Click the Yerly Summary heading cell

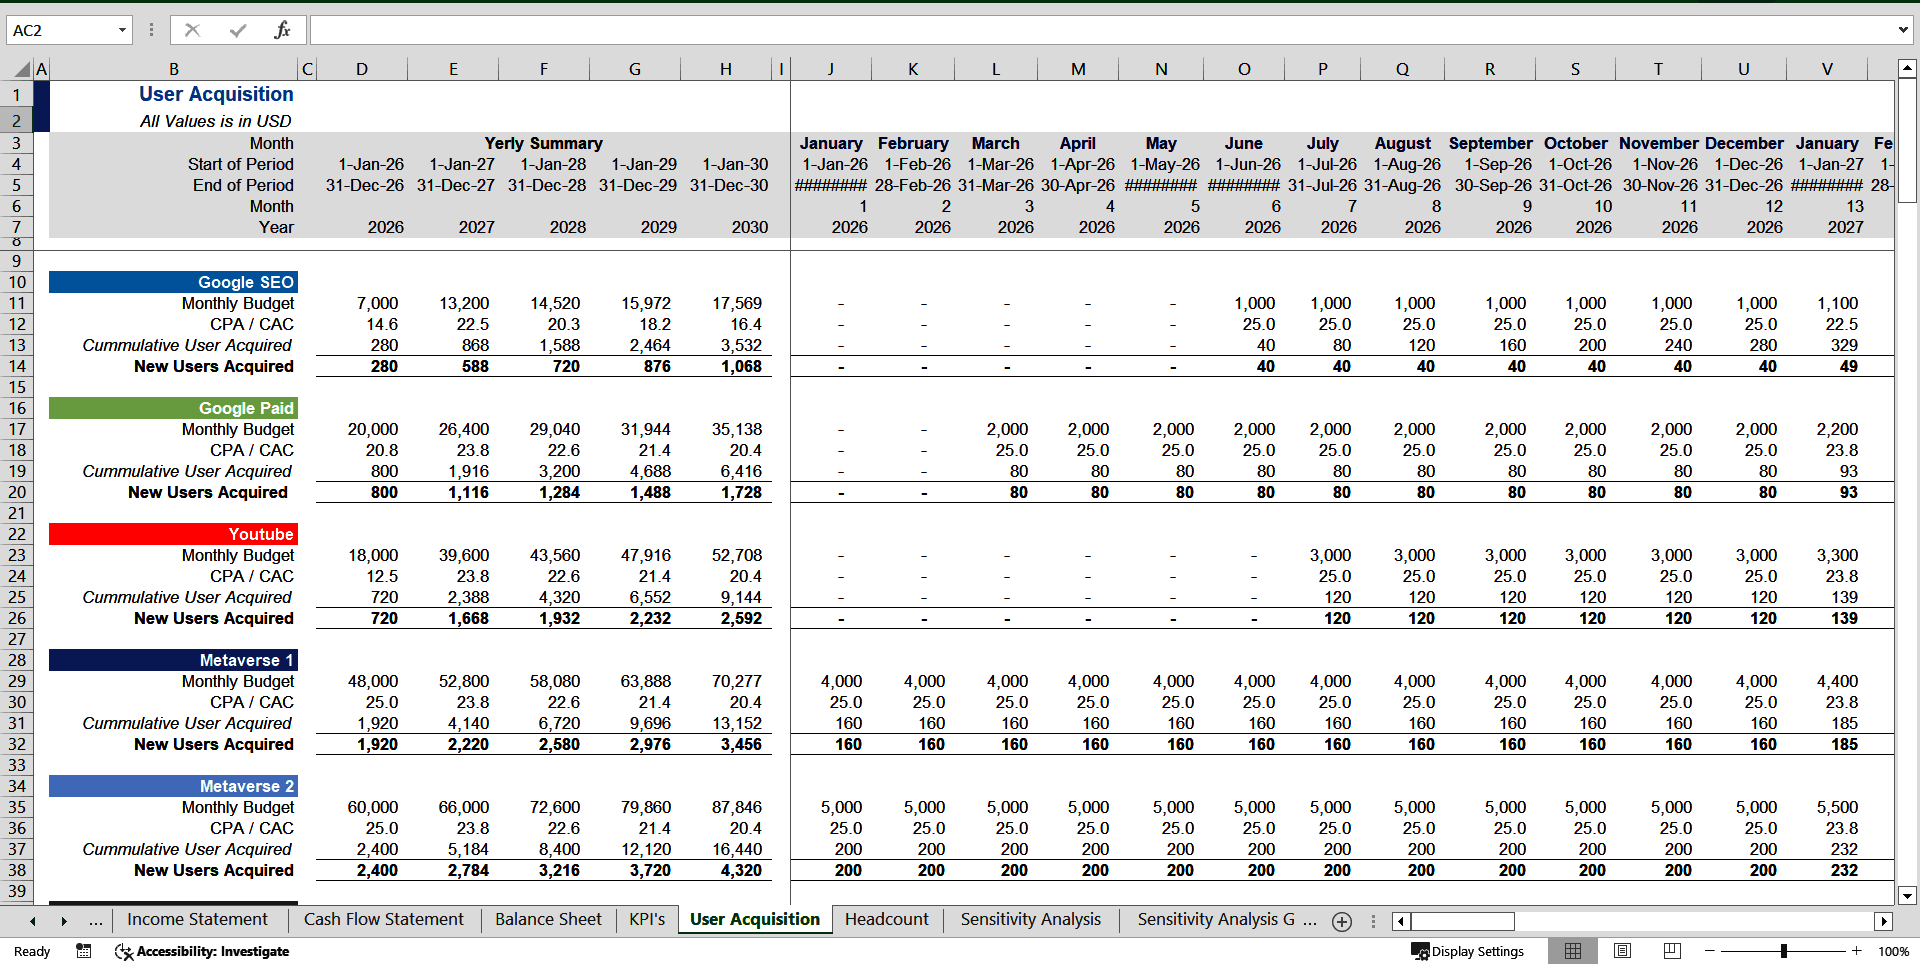[x=543, y=143]
